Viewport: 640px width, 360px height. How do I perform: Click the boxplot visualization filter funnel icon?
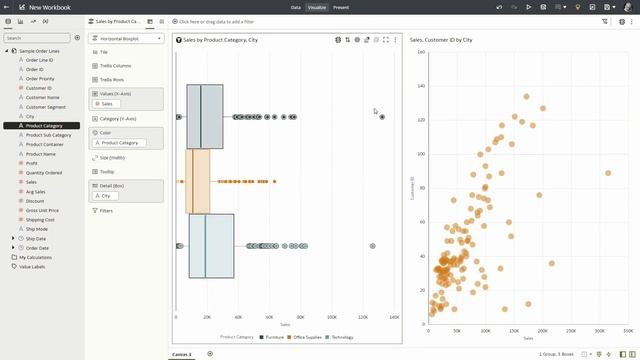click(179, 40)
